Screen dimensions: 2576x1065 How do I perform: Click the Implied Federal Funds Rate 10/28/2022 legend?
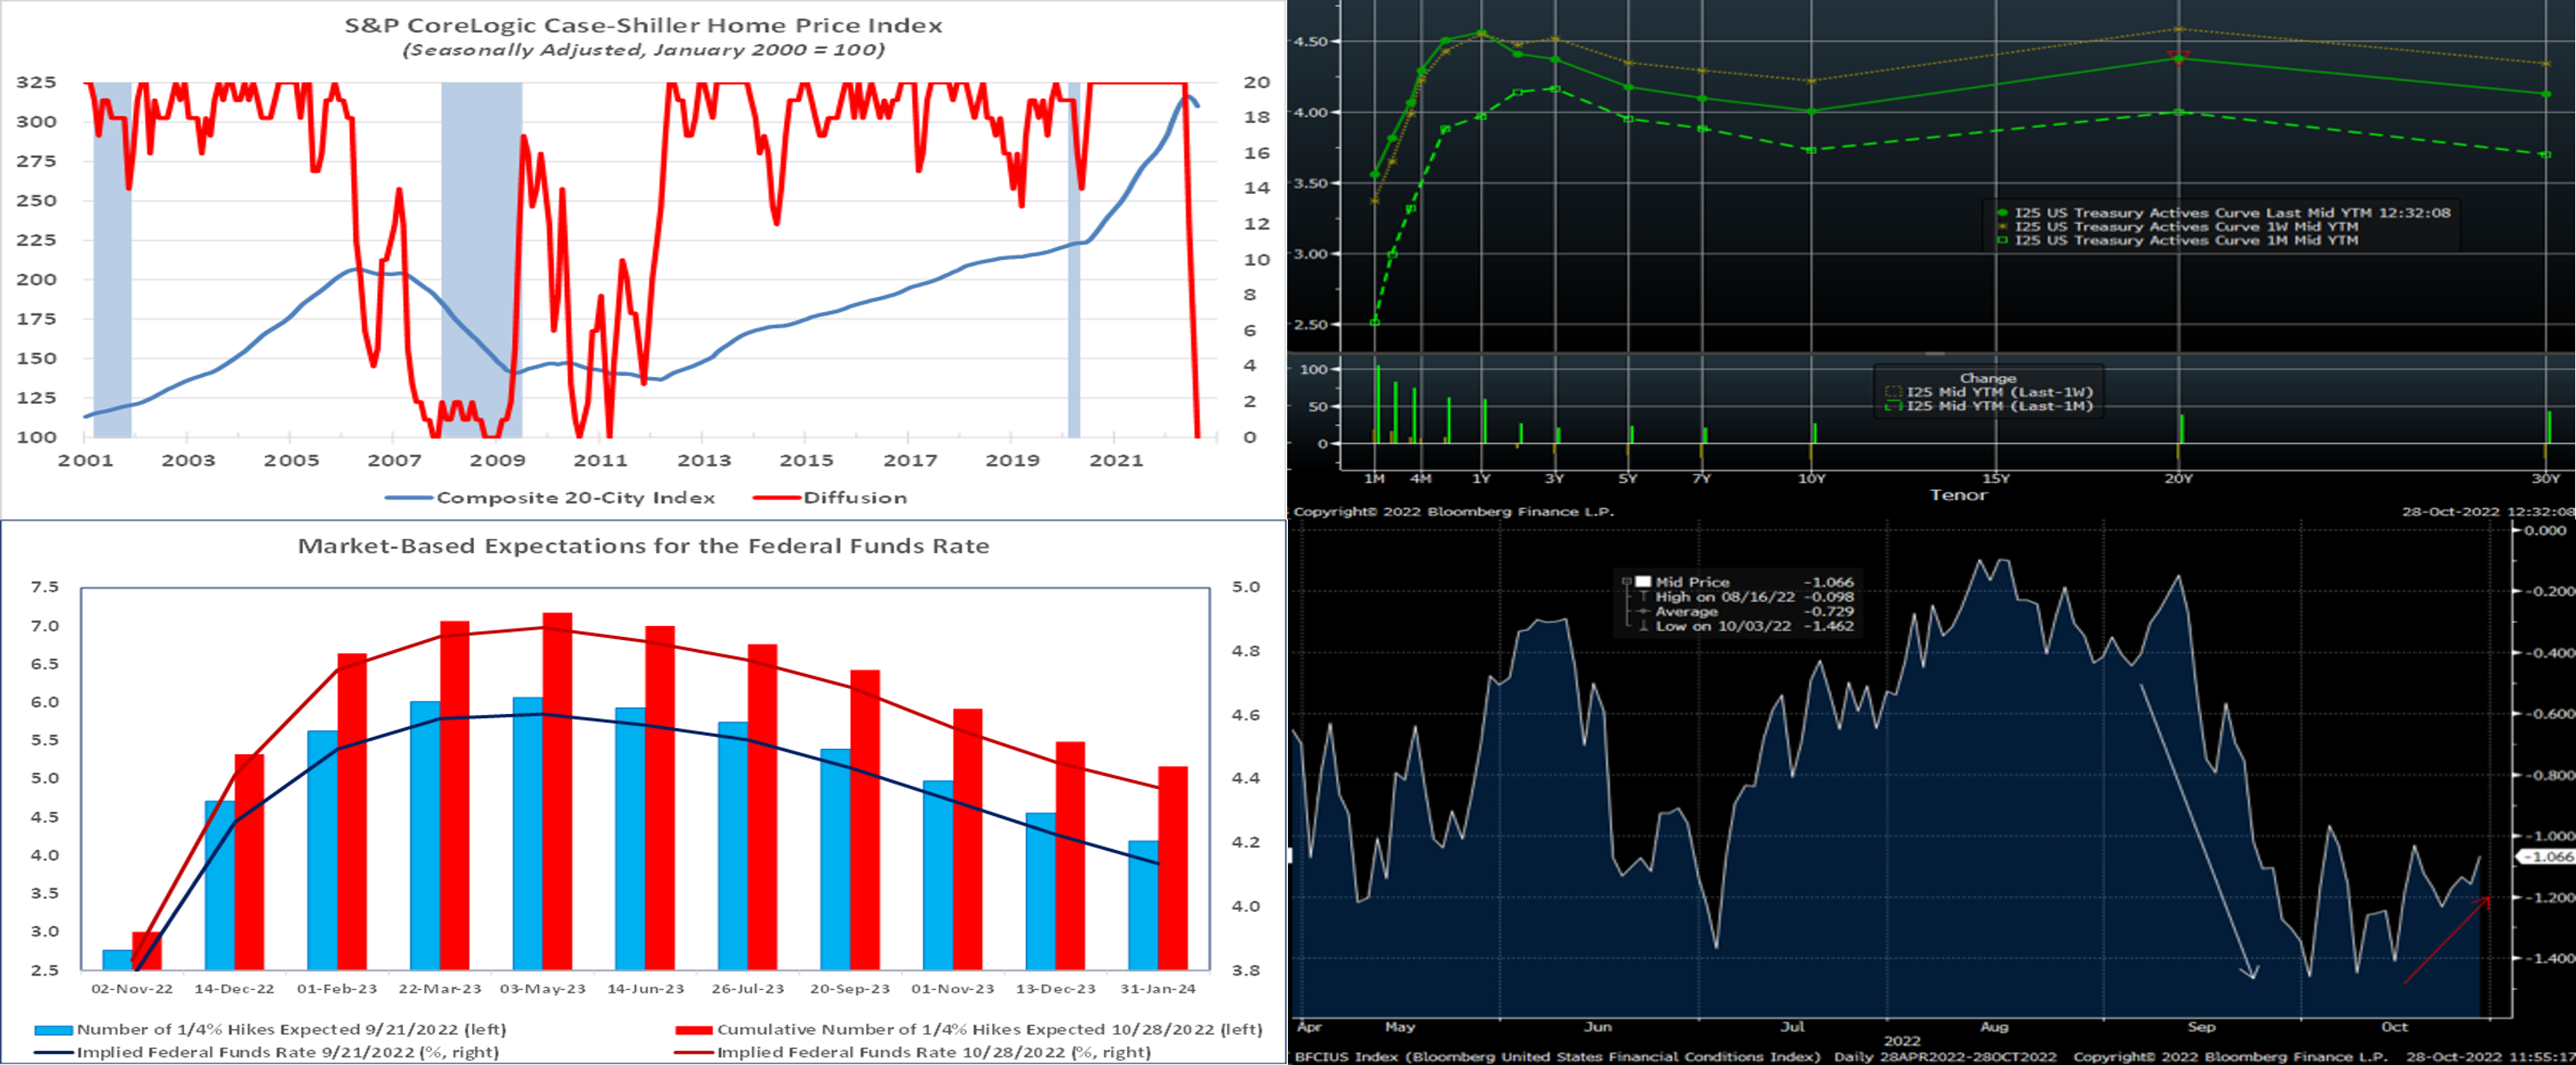933,1052
